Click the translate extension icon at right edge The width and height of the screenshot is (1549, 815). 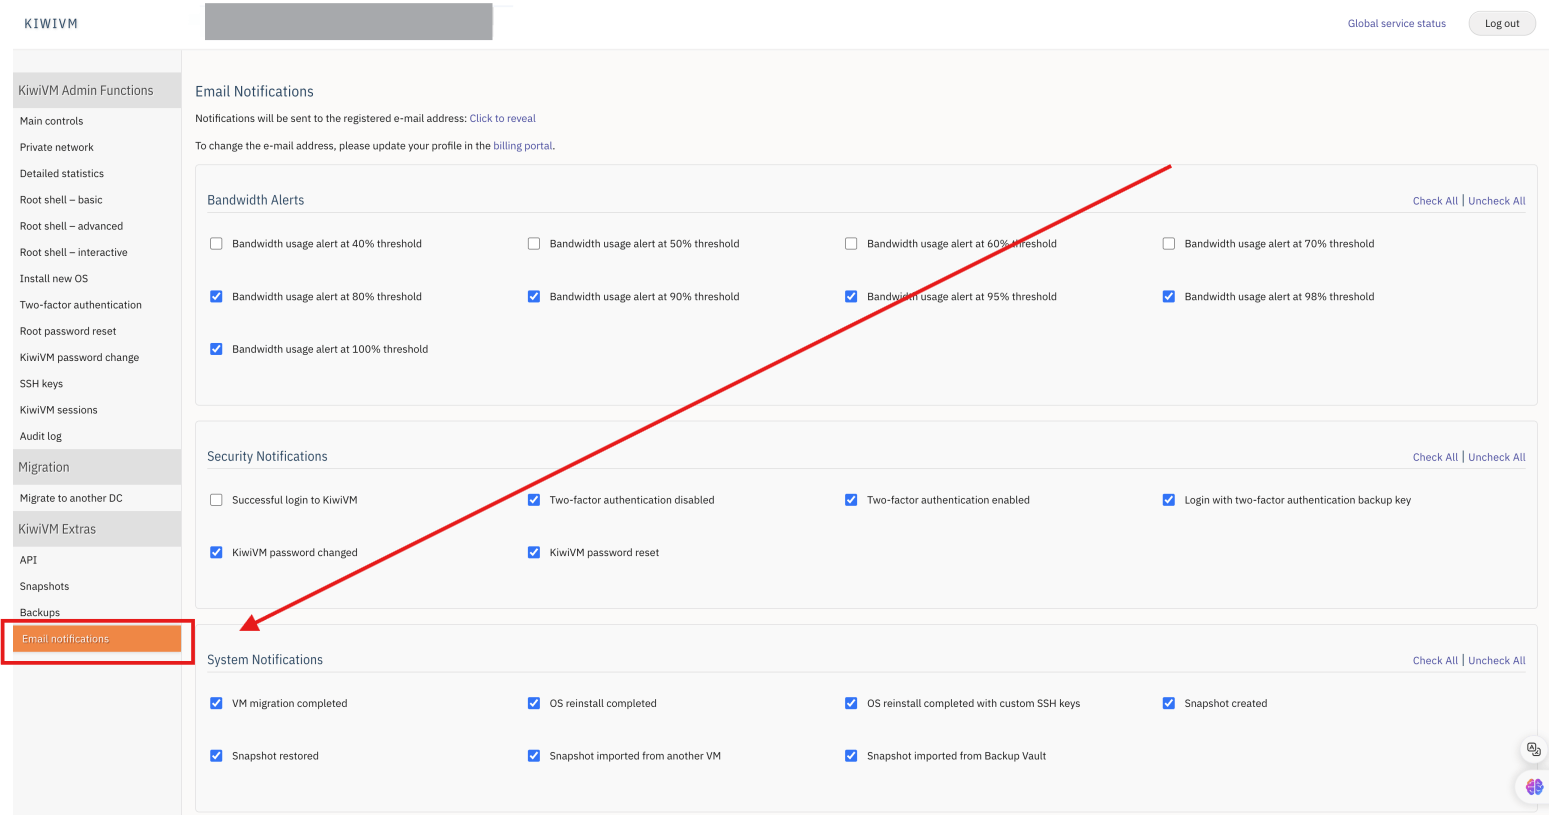1534,749
